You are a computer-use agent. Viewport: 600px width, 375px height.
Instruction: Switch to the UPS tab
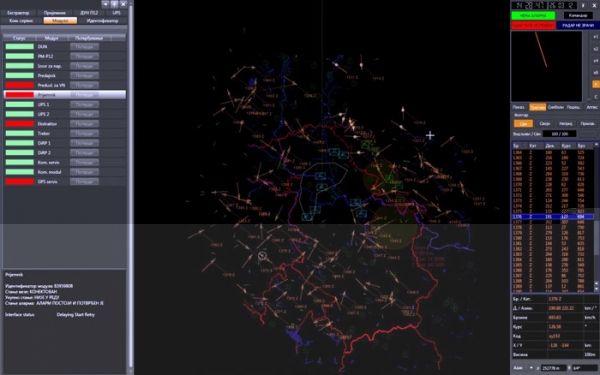point(116,13)
